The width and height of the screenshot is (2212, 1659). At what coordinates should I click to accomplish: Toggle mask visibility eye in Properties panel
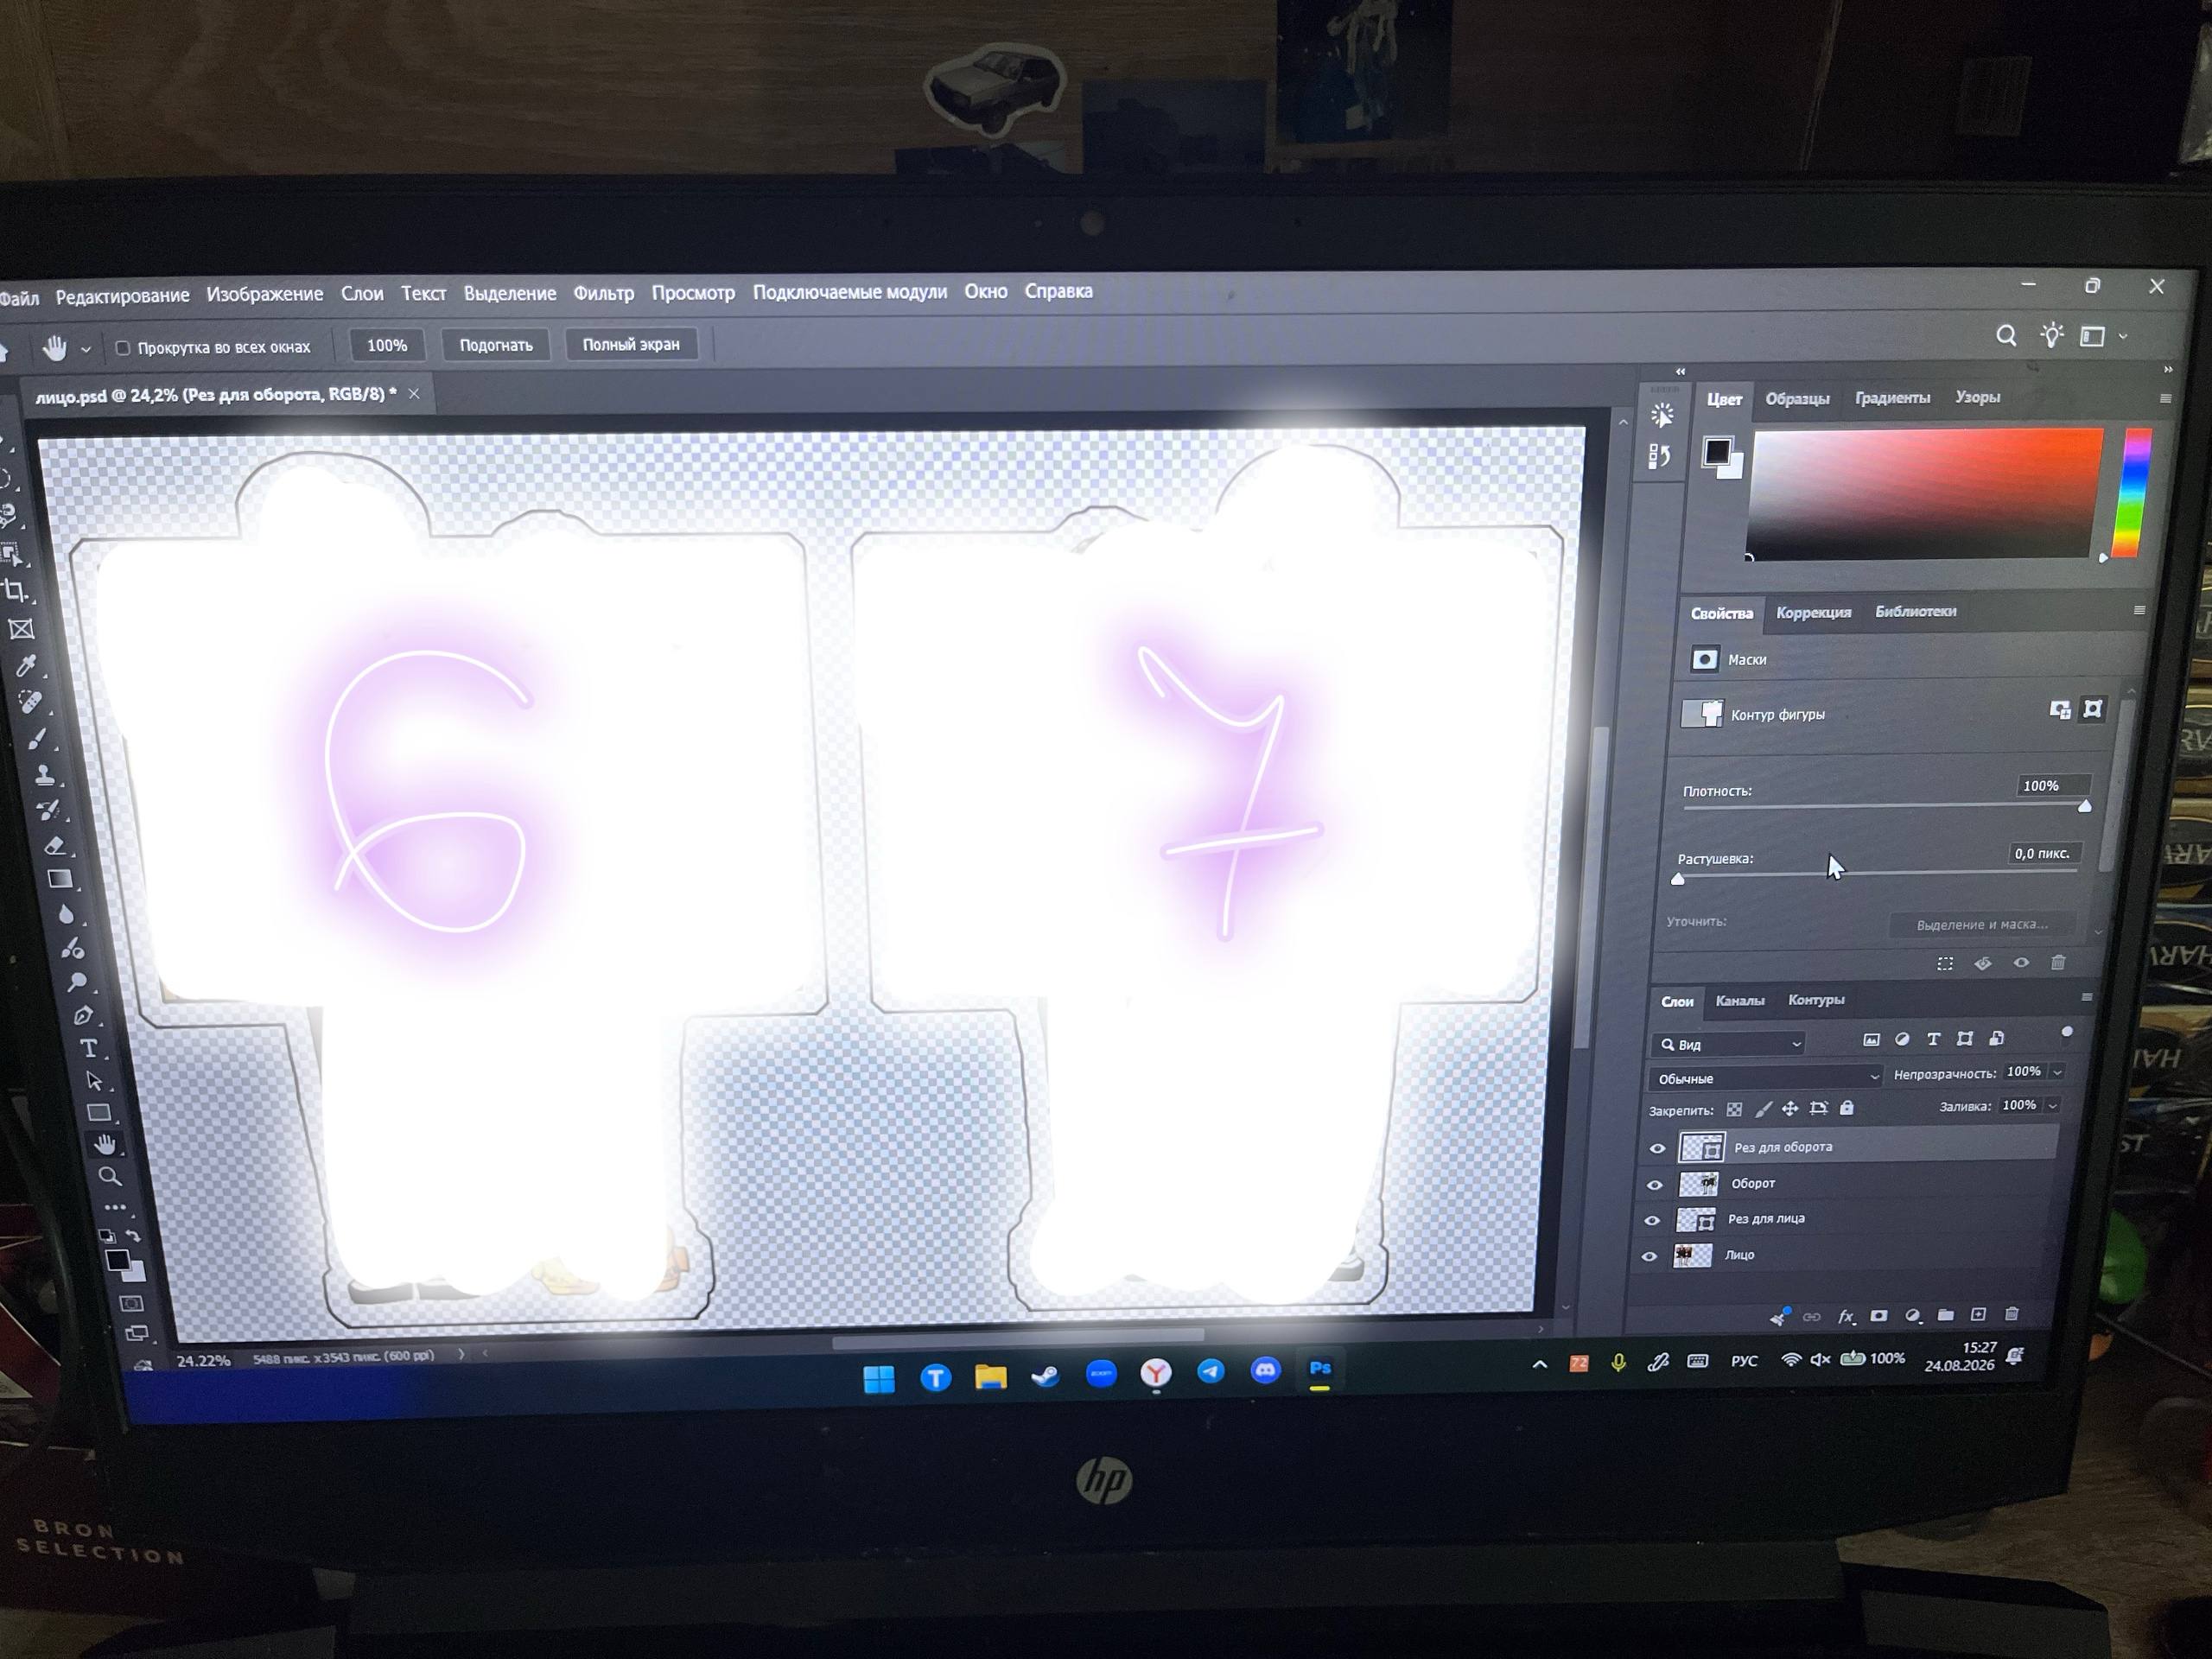coord(2021,963)
